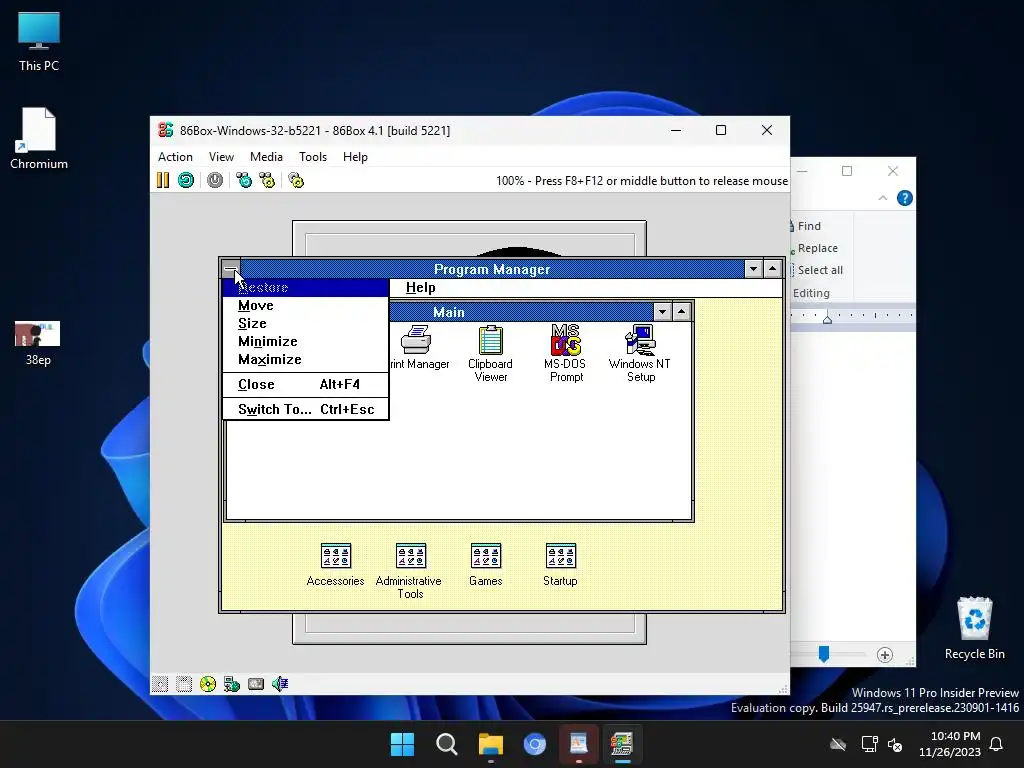The height and width of the screenshot is (768, 1024).
Task: Choose Move from the control menu
Action: point(305,306)
